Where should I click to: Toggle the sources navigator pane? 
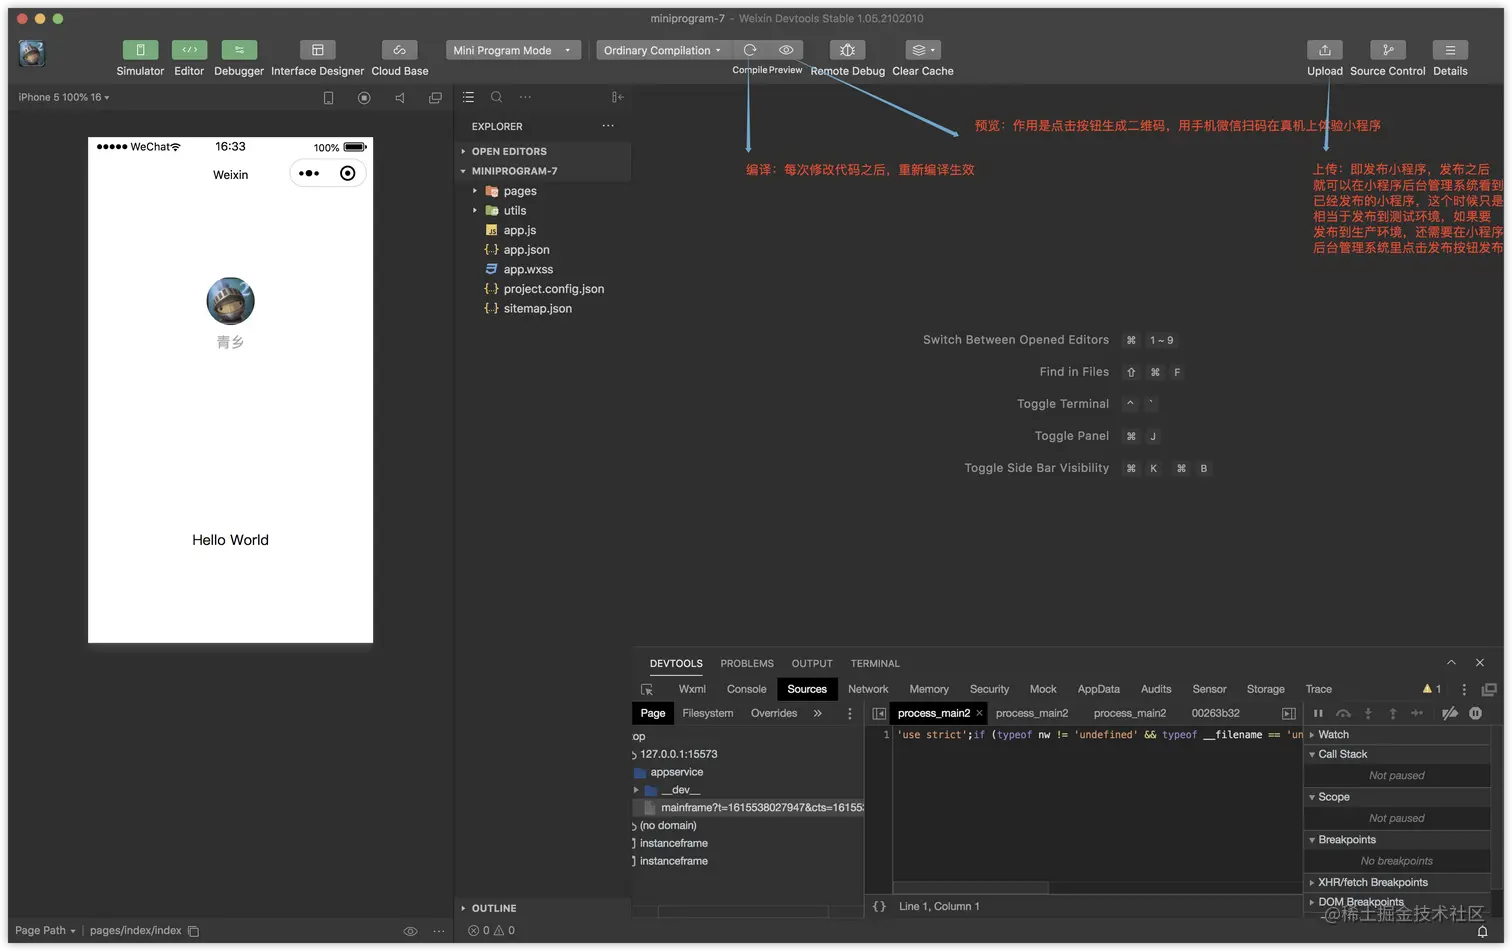click(x=879, y=713)
